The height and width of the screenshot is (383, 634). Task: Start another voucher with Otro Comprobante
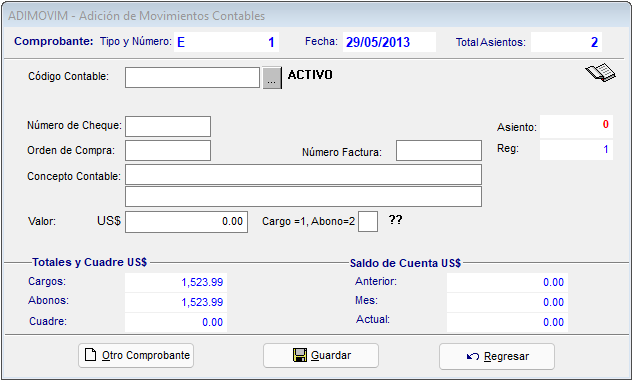click(136, 355)
